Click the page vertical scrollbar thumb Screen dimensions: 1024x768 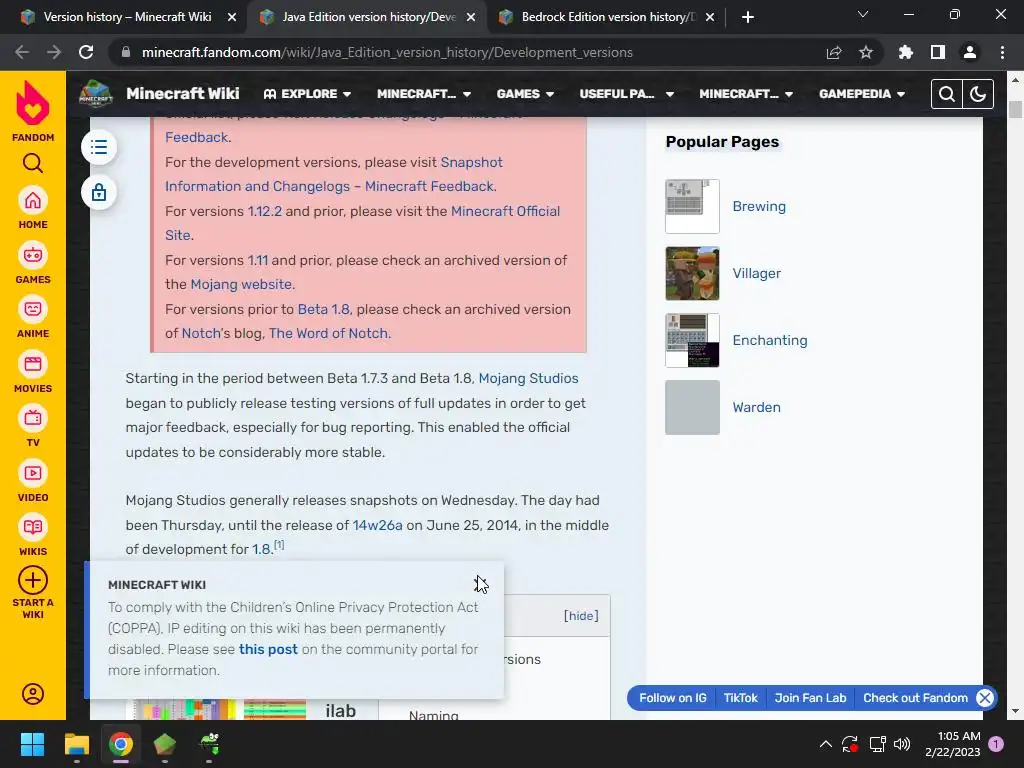pyautogui.click(x=1015, y=108)
